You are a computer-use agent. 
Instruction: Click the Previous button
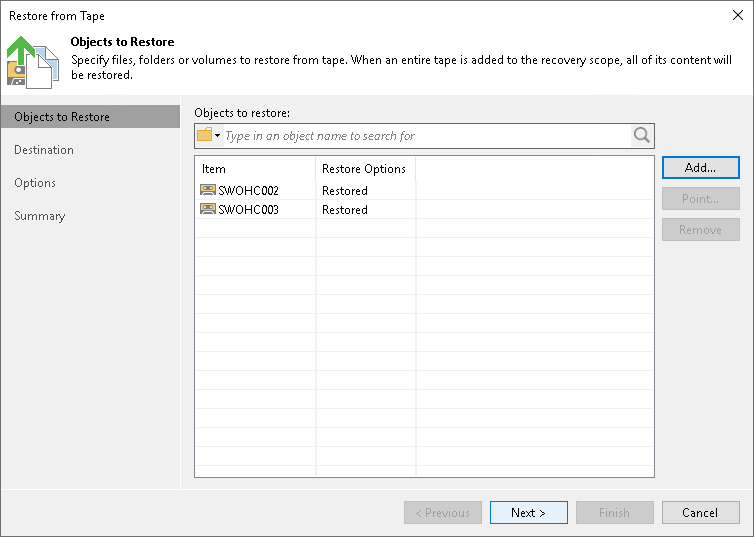[443, 512]
